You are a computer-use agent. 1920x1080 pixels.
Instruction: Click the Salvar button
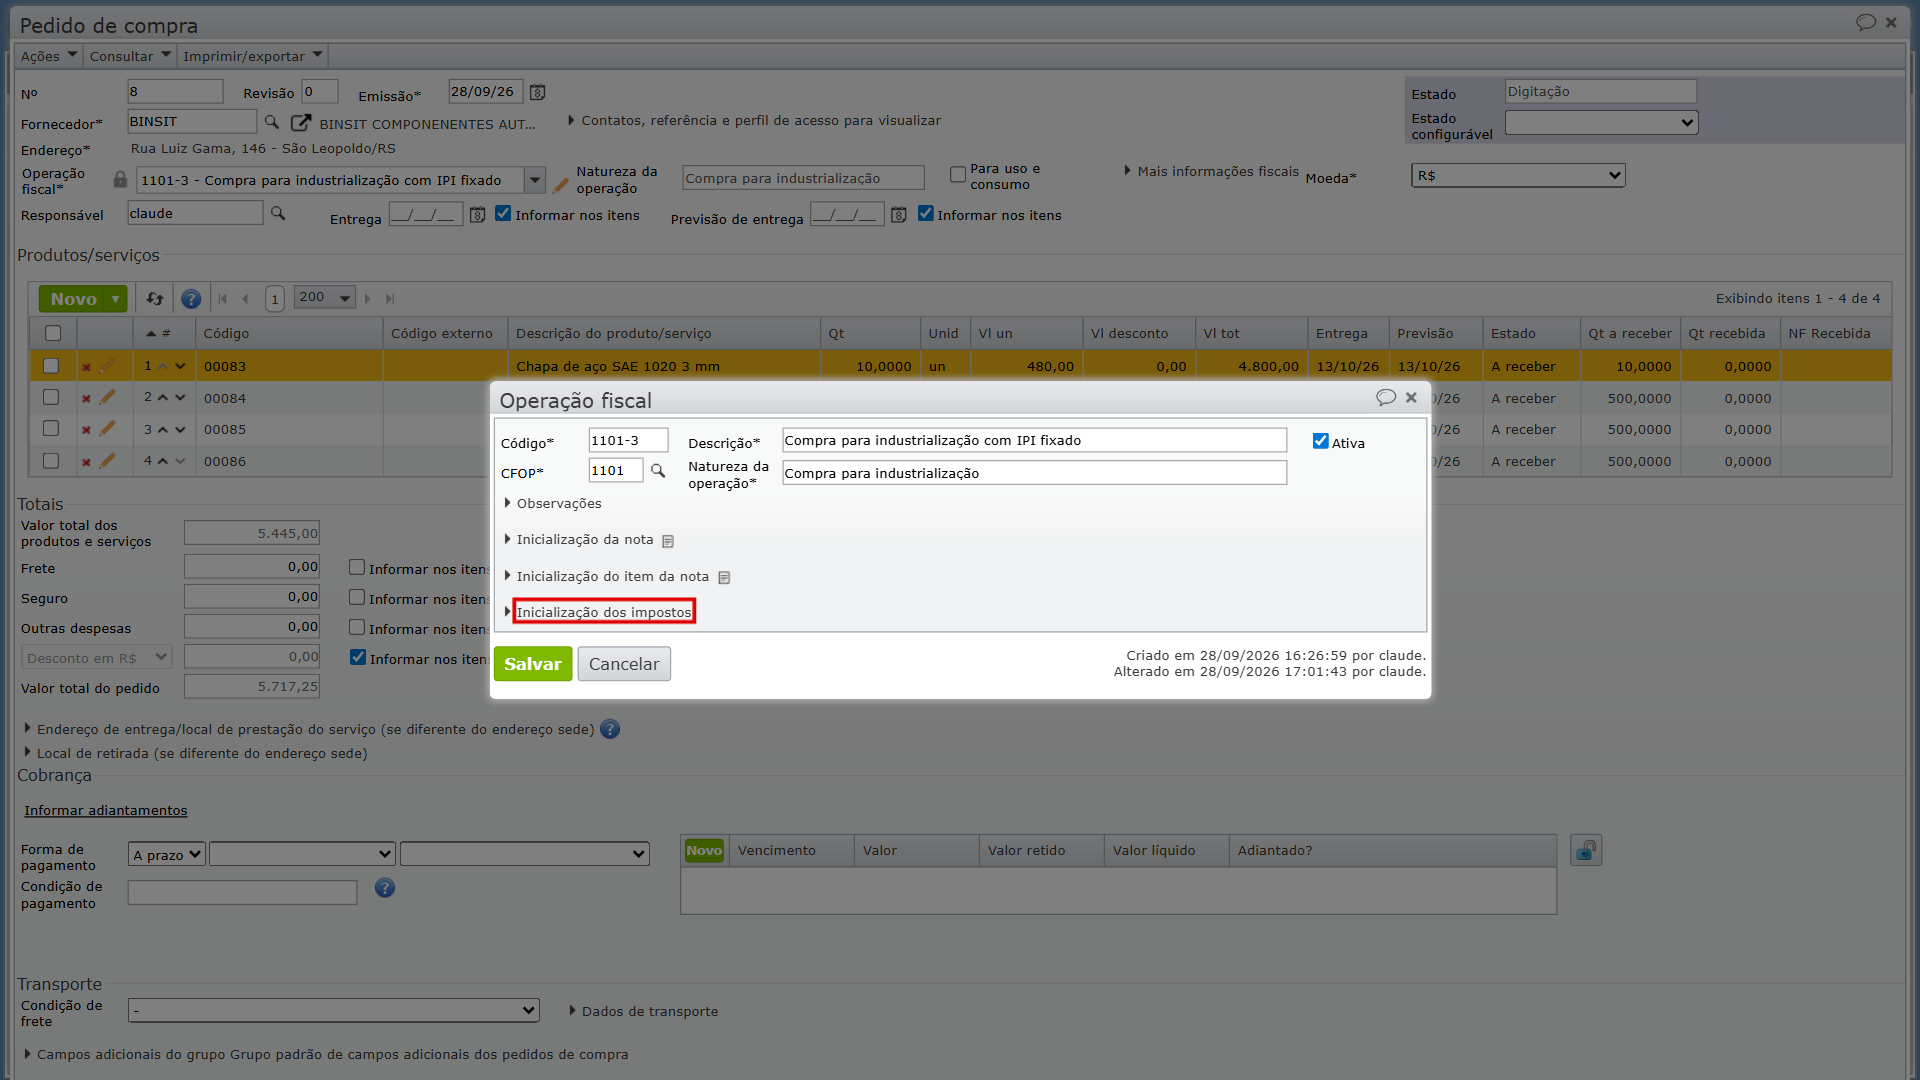[x=533, y=664]
